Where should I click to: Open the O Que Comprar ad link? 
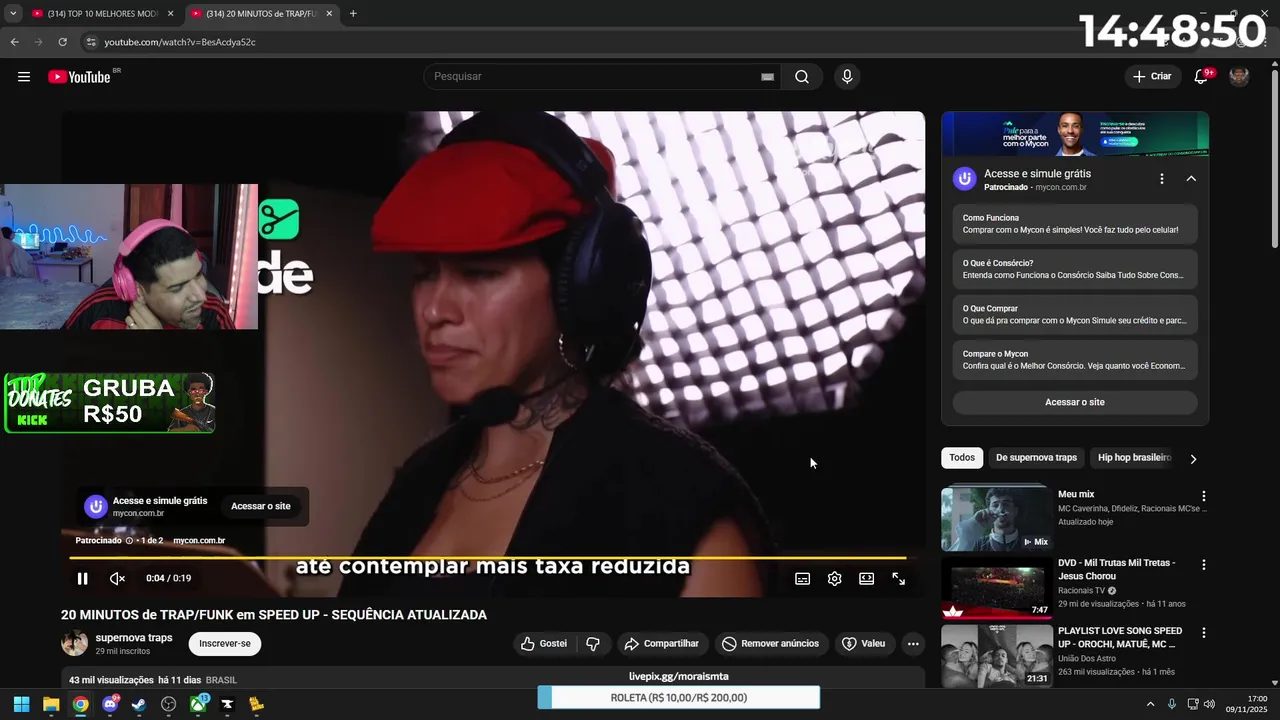click(1075, 315)
